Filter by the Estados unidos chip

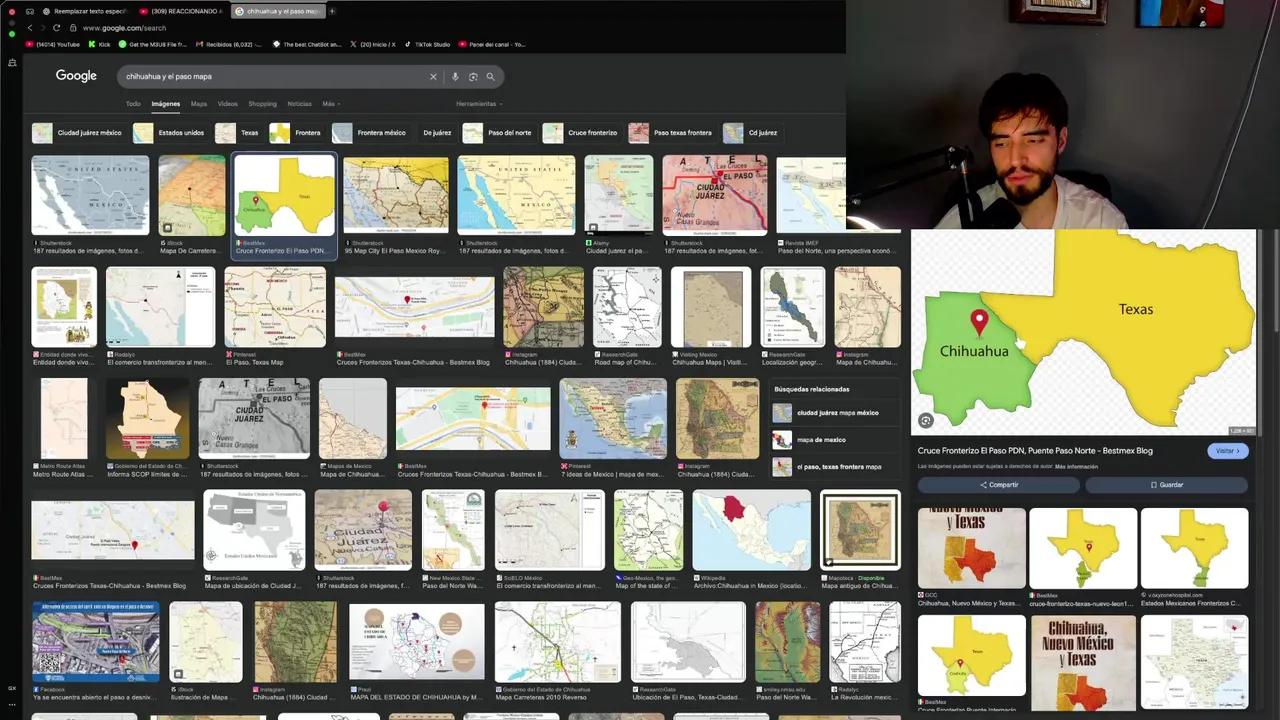(x=170, y=133)
